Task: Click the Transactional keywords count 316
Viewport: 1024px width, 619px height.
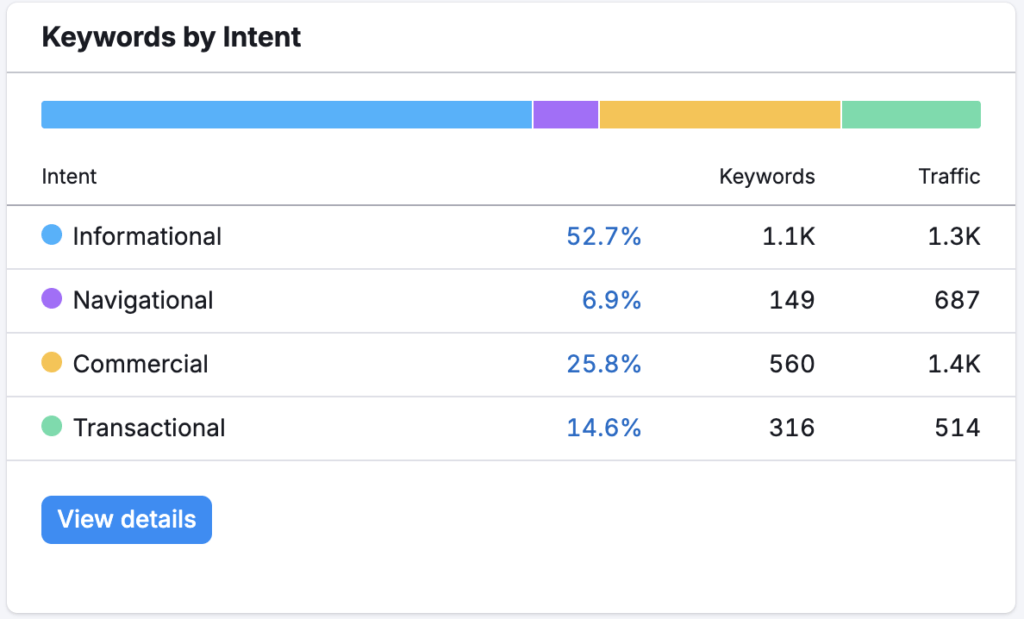Action: pyautogui.click(x=792, y=428)
